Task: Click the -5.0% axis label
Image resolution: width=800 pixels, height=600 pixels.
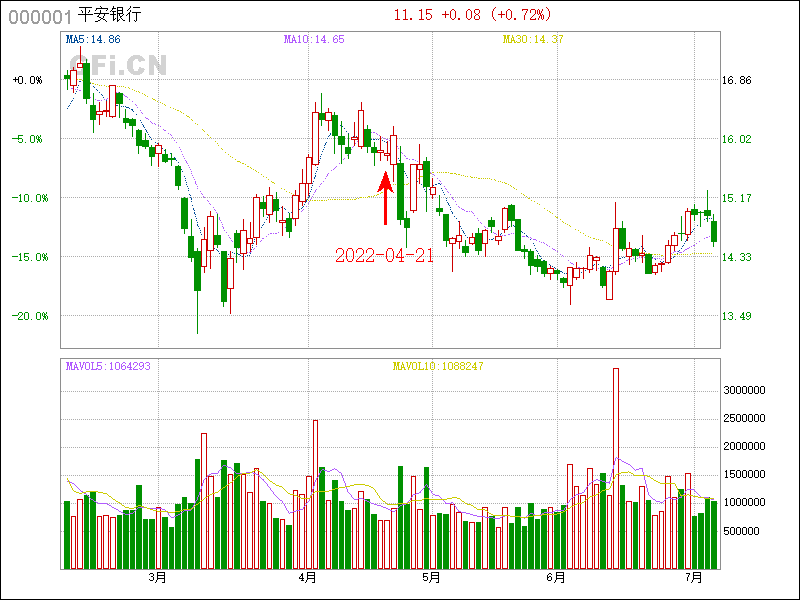Action: (28, 139)
